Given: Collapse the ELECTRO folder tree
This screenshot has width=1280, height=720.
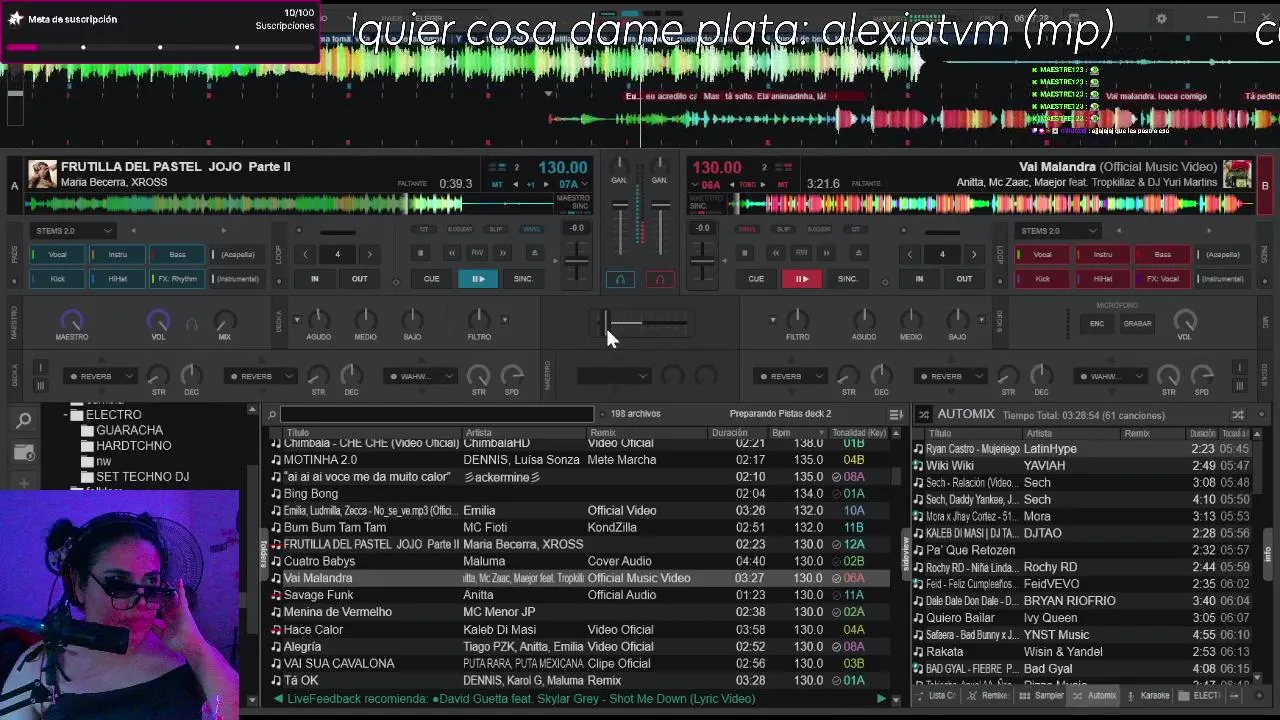Looking at the screenshot, I should 66,415.
